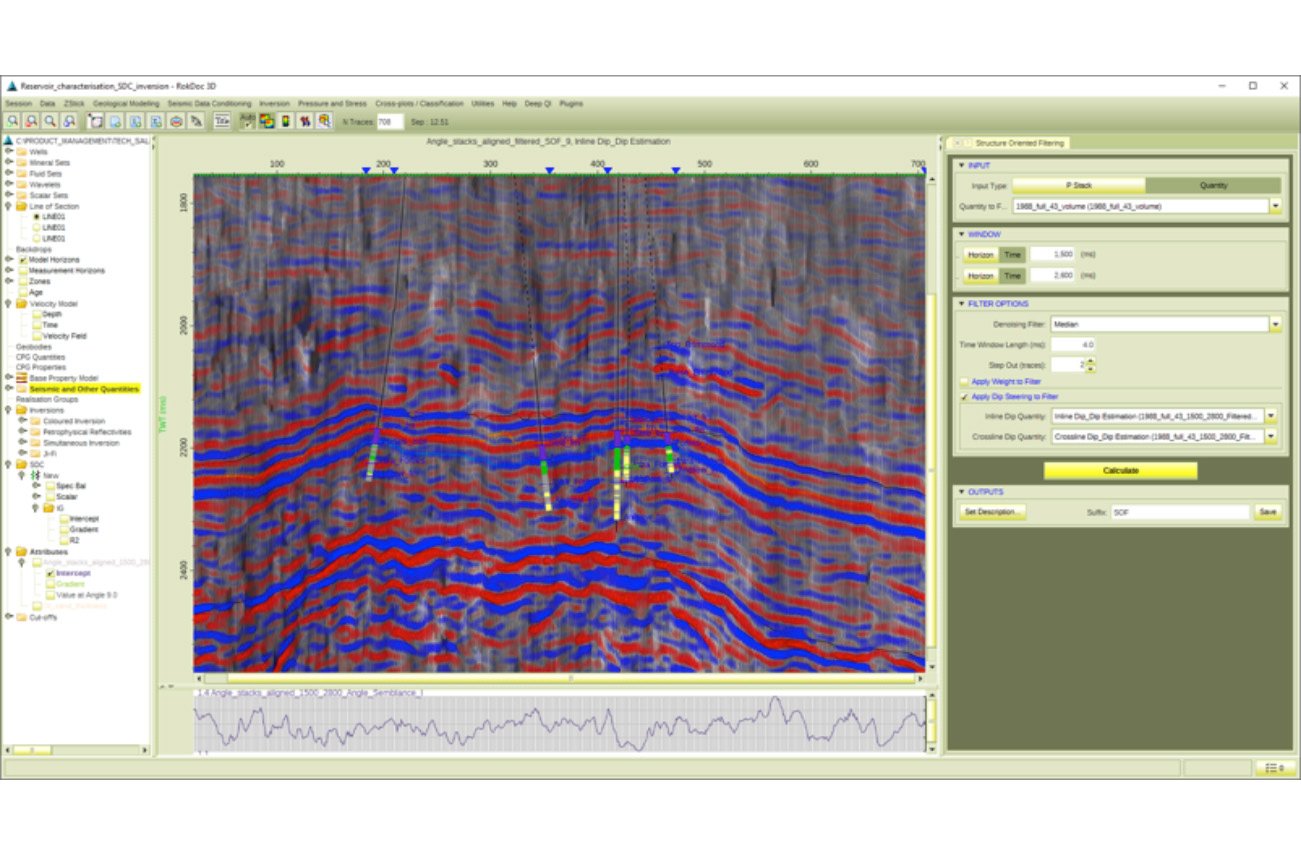The width and height of the screenshot is (1301, 856).
Task: Open the Seismic Data Conditioning menu
Action: [x=210, y=103]
